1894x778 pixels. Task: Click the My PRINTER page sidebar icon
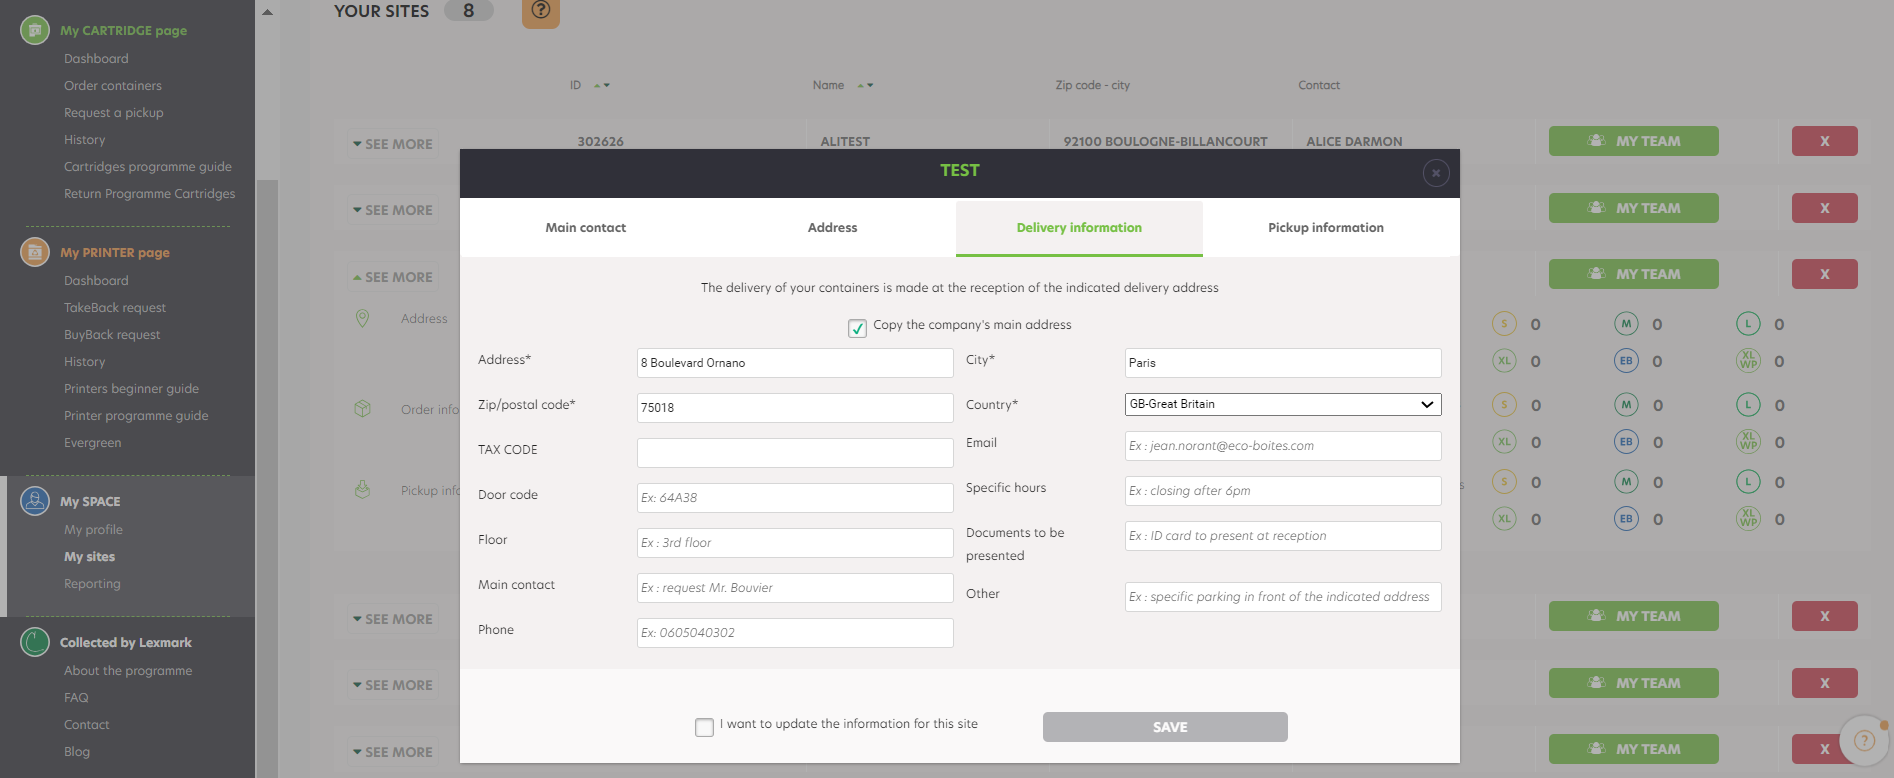[35, 252]
